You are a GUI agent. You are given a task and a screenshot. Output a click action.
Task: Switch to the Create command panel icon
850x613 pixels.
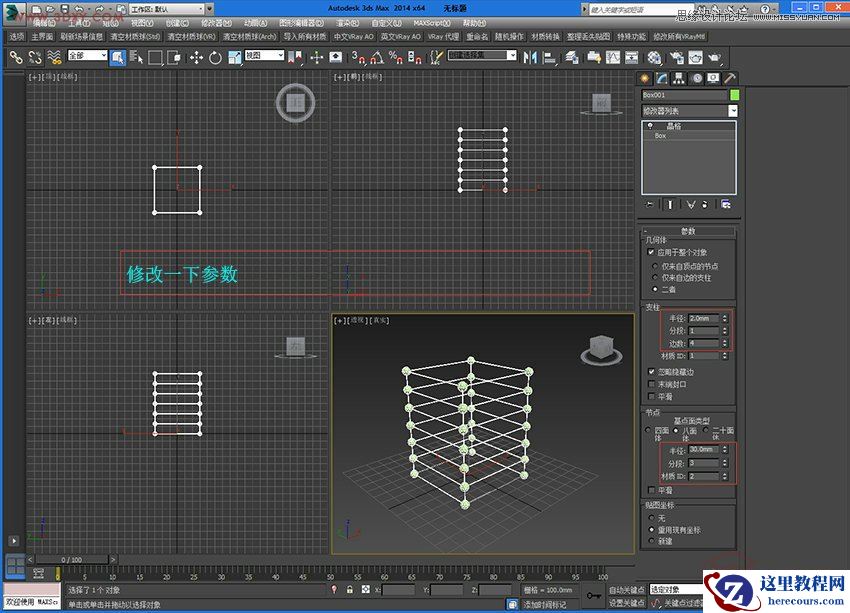point(645,79)
